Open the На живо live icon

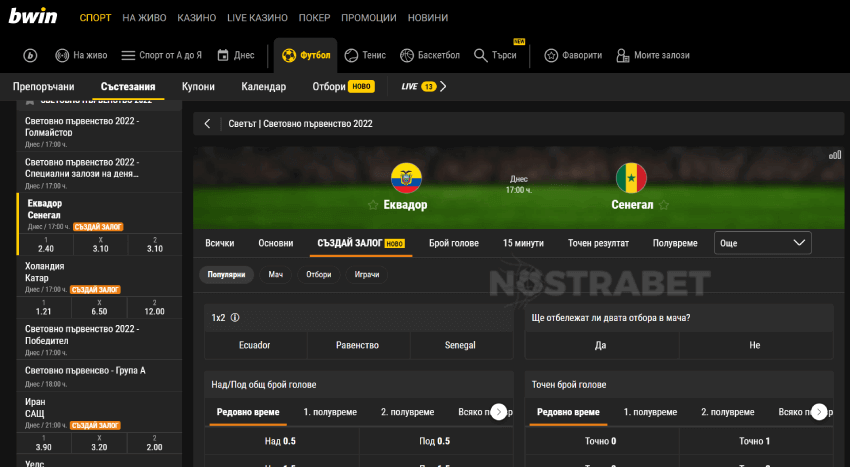[81, 55]
